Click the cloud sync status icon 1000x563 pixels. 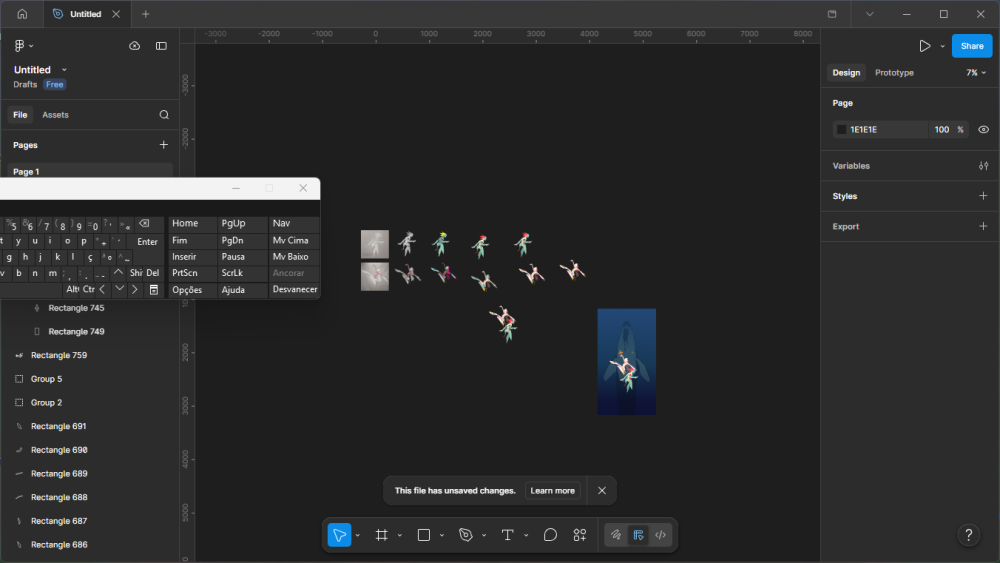tap(135, 46)
